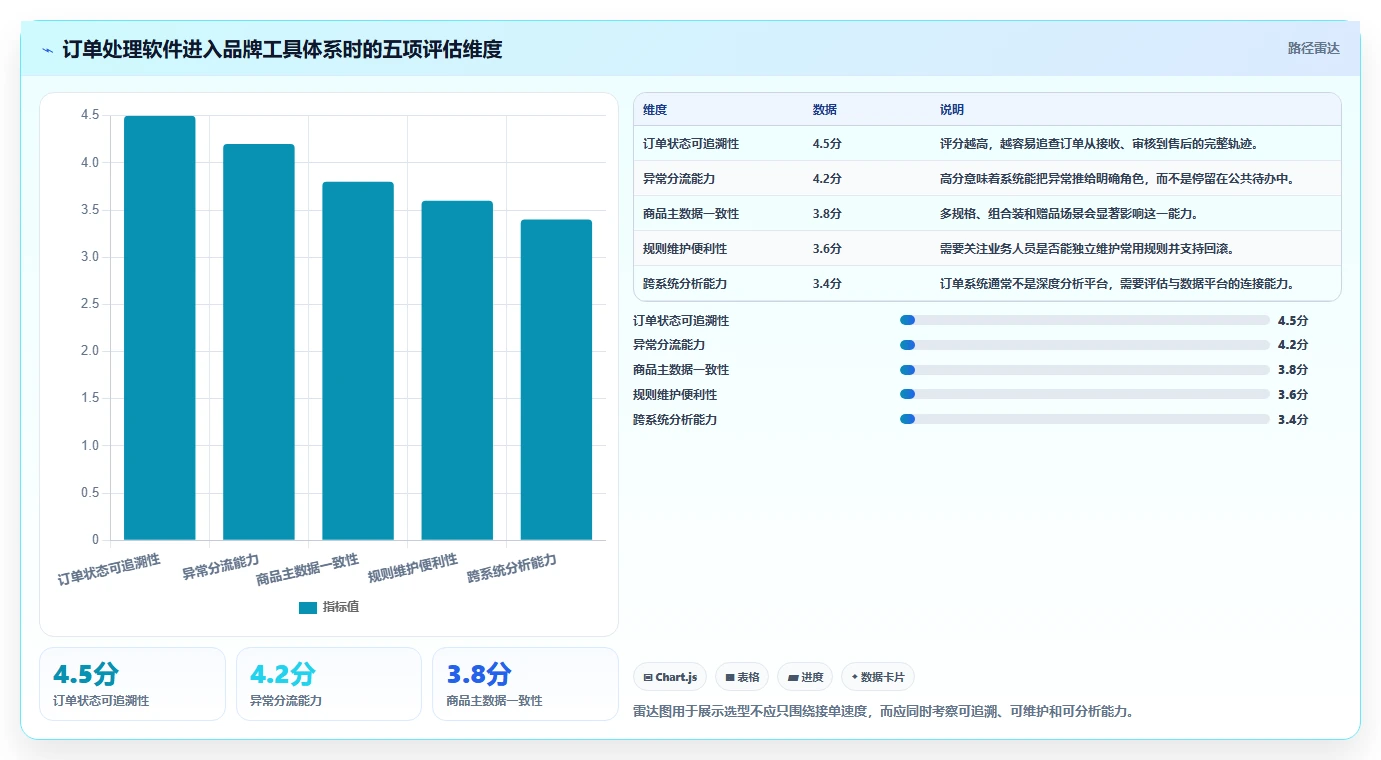Click x-axis label 订单状态可追溯性
The width and height of the screenshot is (1381, 760).
109,569
